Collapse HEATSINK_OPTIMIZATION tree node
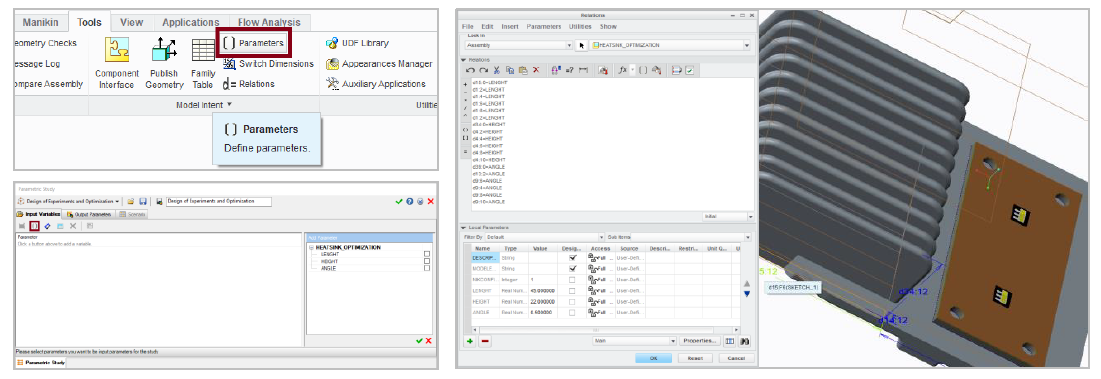Viewport: 1101px width, 379px height. [x=311, y=247]
